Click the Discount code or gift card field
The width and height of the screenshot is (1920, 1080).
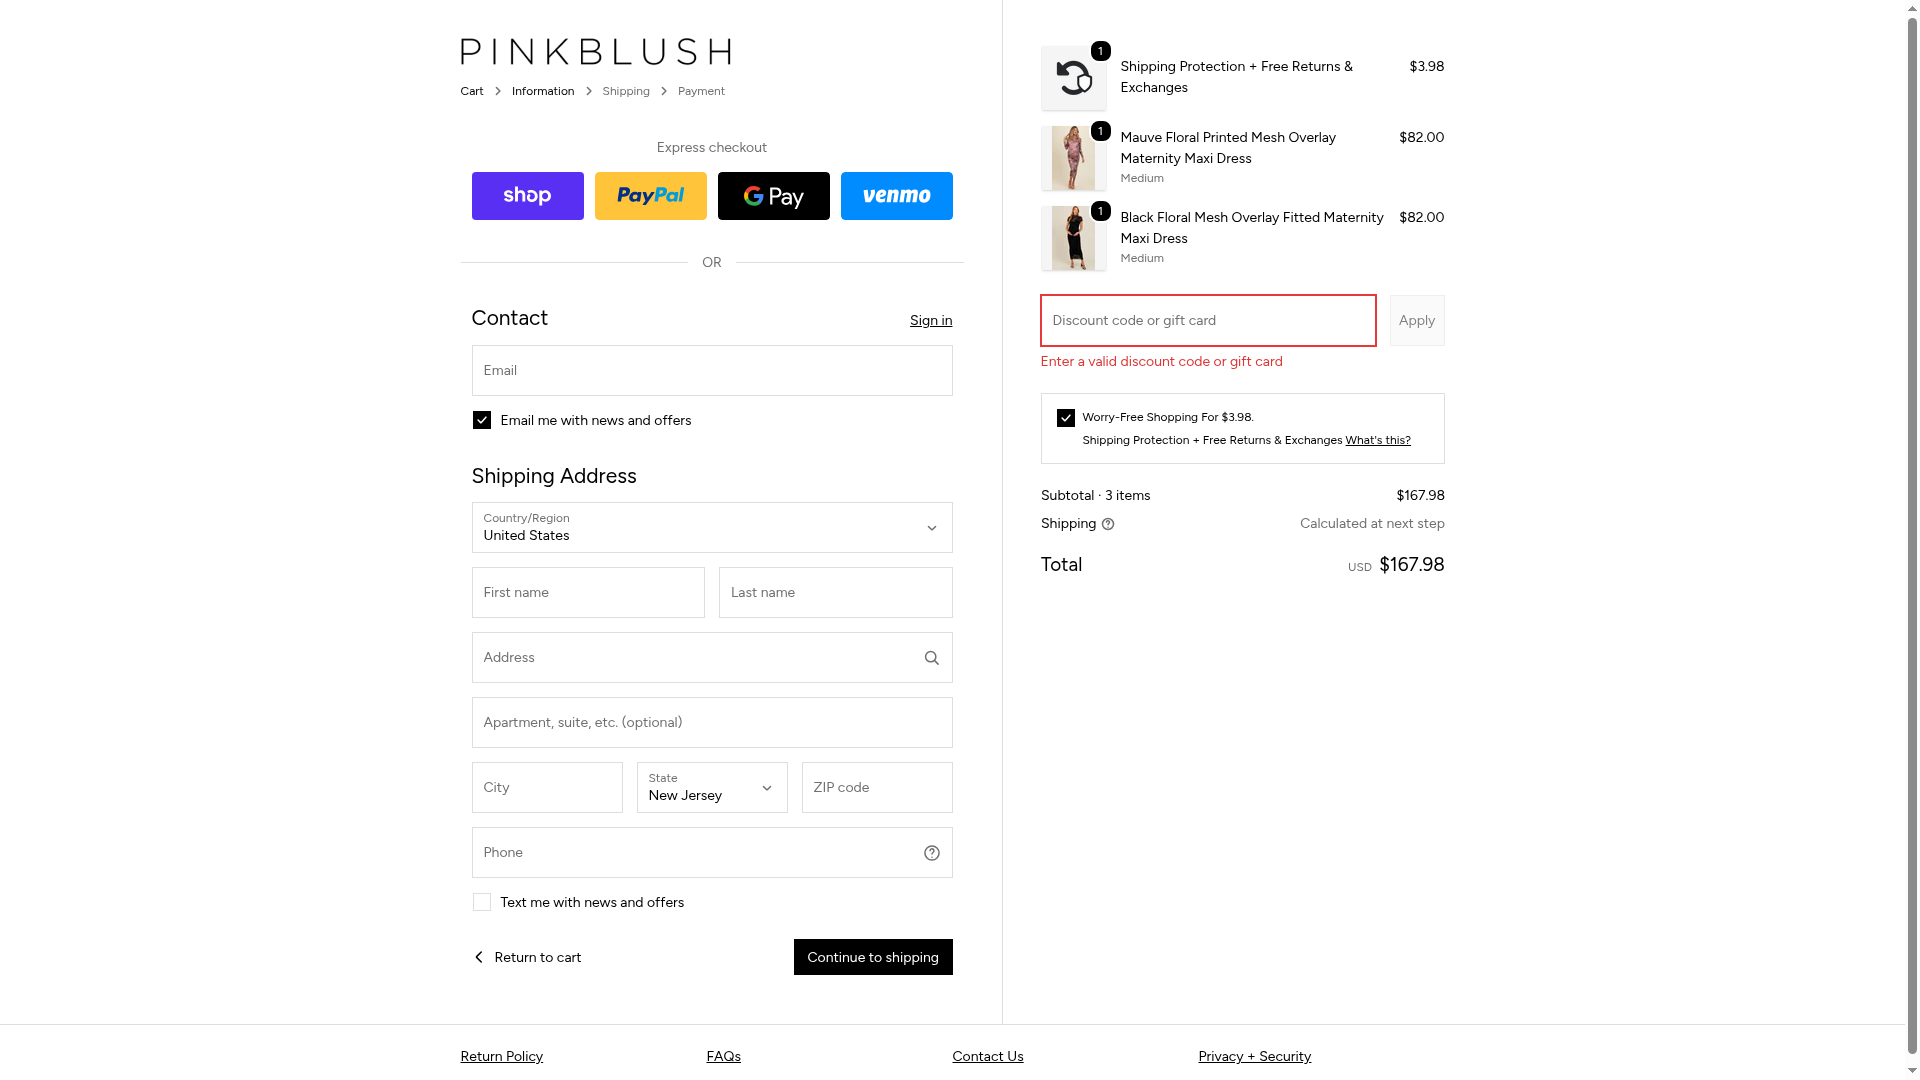[1207, 321]
